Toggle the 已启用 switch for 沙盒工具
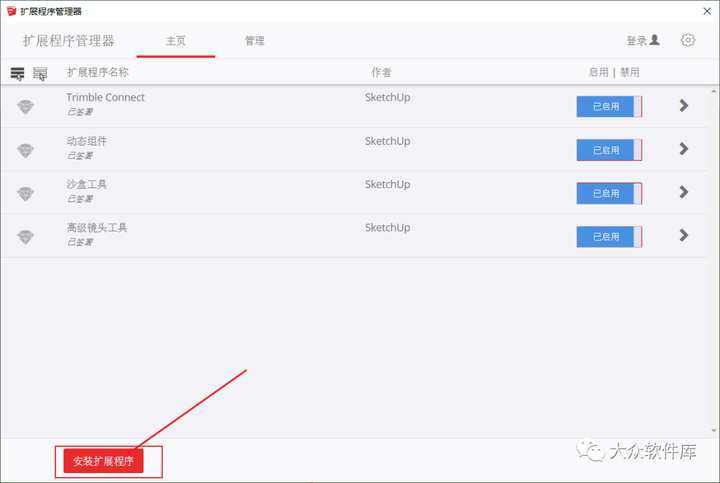This screenshot has height=483, width=720. coord(609,193)
